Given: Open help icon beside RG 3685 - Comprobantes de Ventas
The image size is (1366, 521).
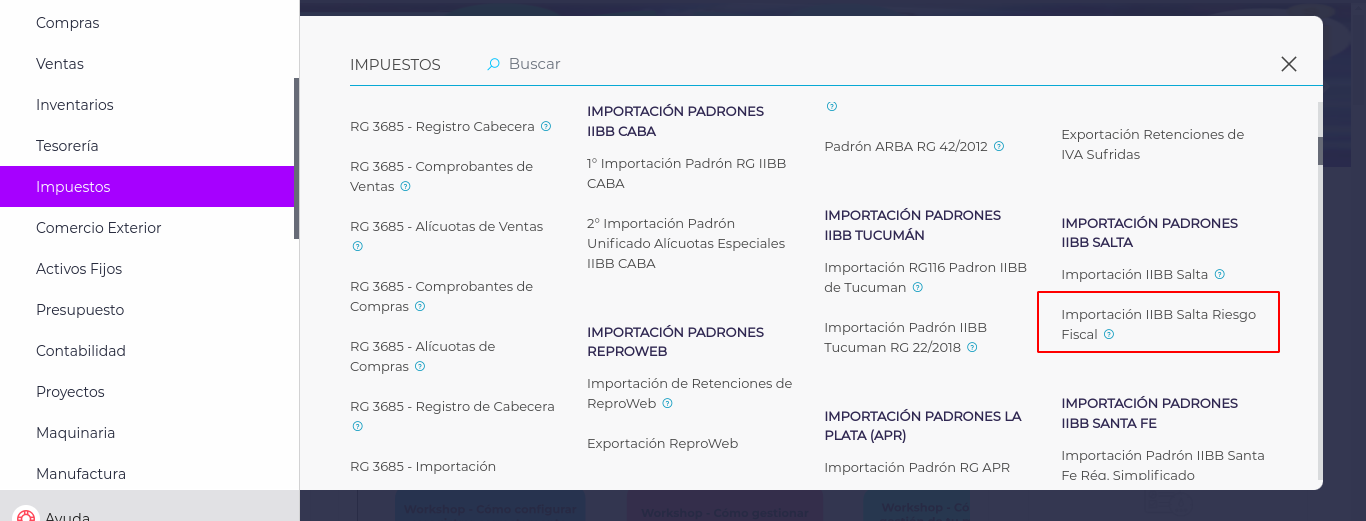Looking at the screenshot, I should pyautogui.click(x=405, y=187).
